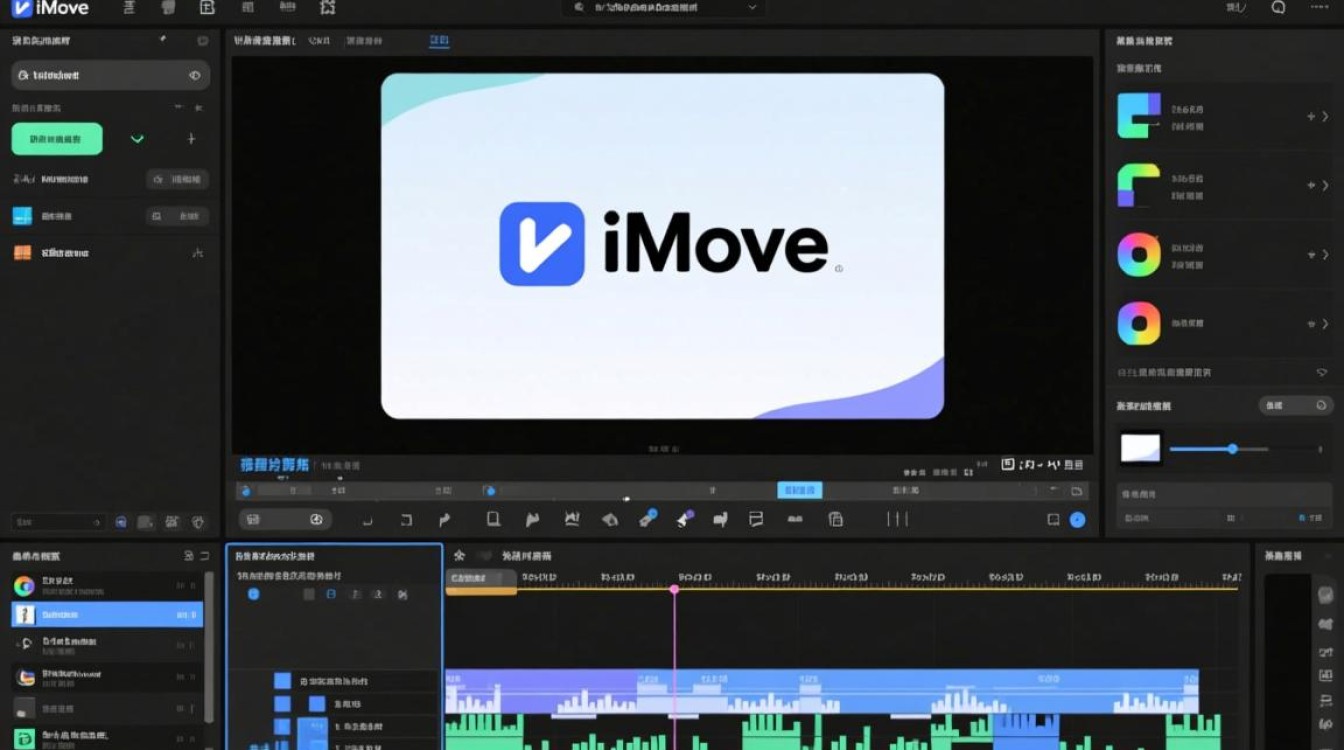The image size is (1344, 750).
Task: Select the eraser-shaped tool in the toolbar
Action: click(x=609, y=519)
